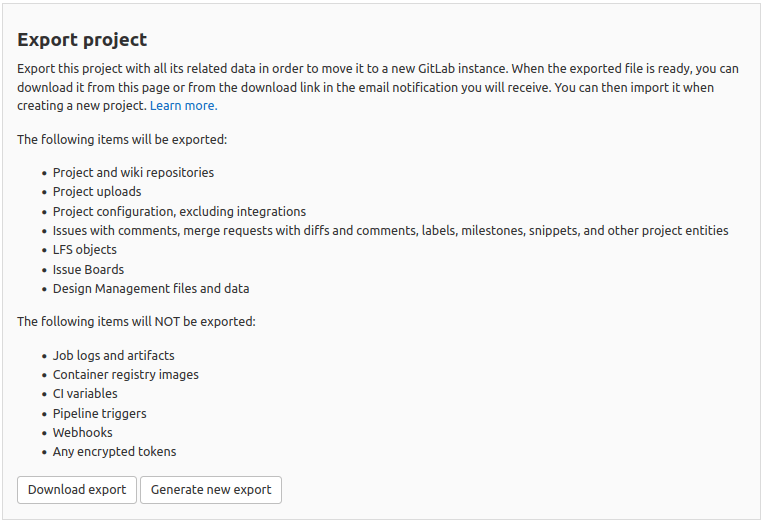This screenshot has width=763, height=524.
Task: Click the Webhooks list item
Action: pos(83,433)
